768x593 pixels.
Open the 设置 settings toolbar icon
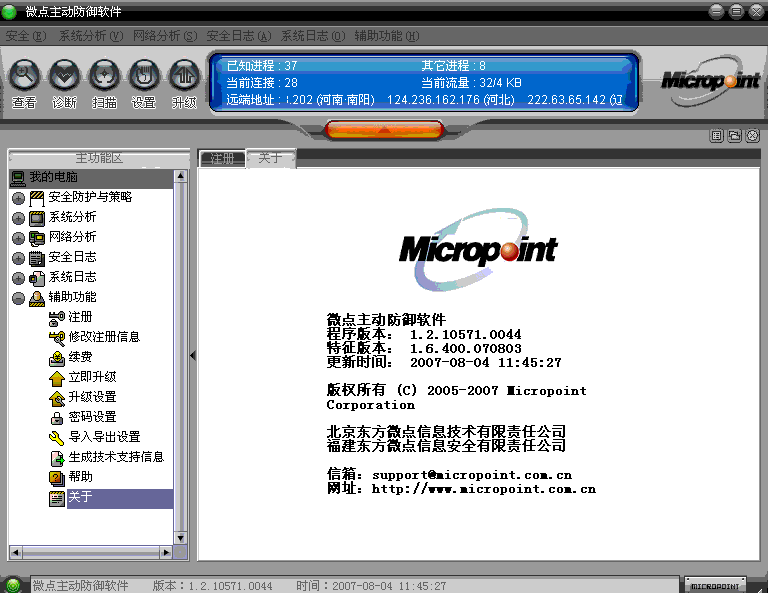[x=144, y=75]
